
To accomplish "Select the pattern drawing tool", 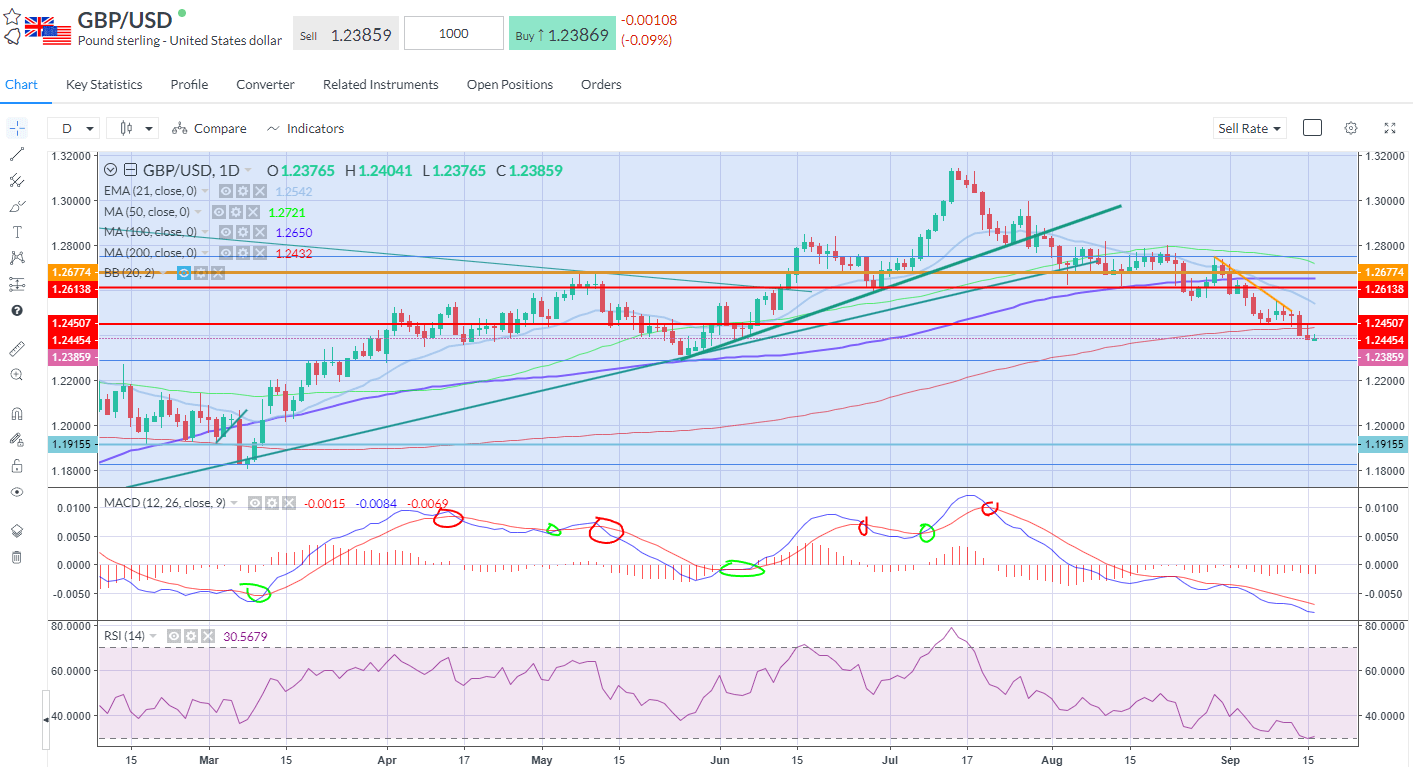I will (16, 258).
